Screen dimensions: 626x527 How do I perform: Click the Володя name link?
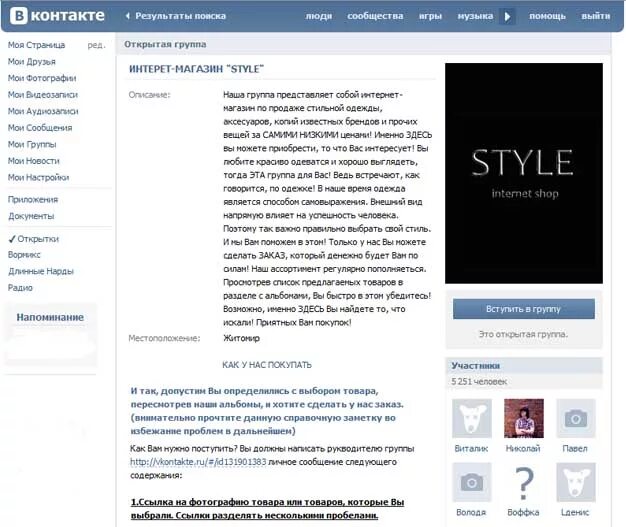point(471,512)
